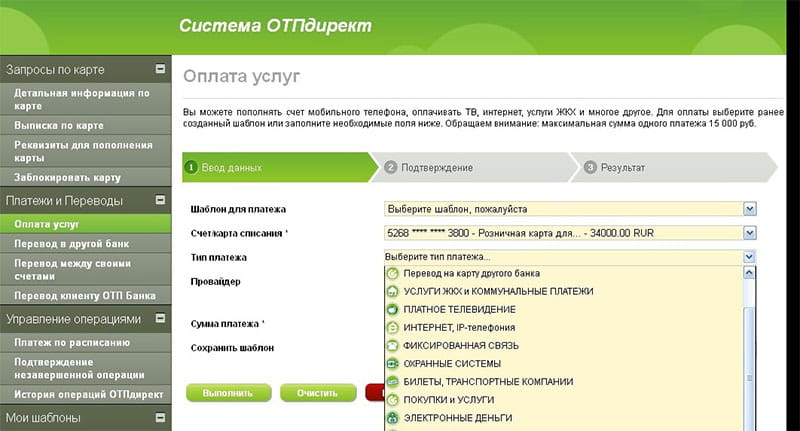This screenshot has width=800, height=431.
Task: Open Подтверждение незавершенной операции
Action: pos(86,368)
